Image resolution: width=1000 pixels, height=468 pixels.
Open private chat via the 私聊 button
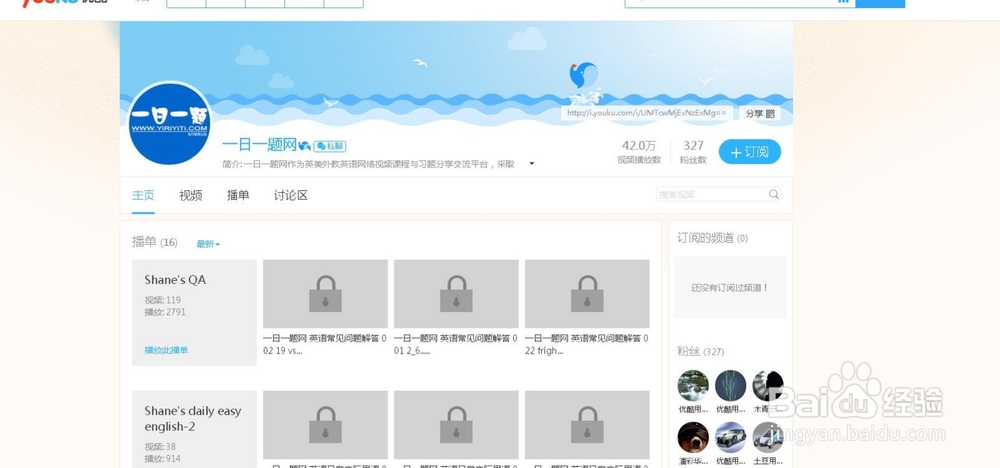(x=330, y=146)
